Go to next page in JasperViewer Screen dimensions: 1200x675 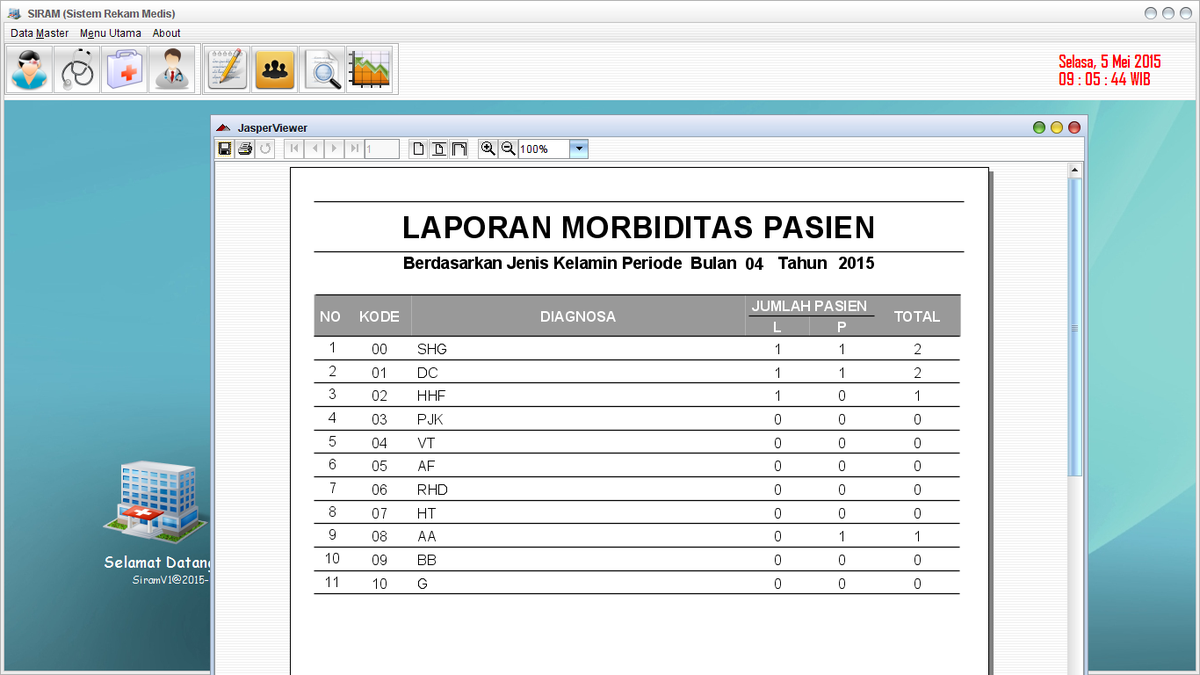pos(334,149)
